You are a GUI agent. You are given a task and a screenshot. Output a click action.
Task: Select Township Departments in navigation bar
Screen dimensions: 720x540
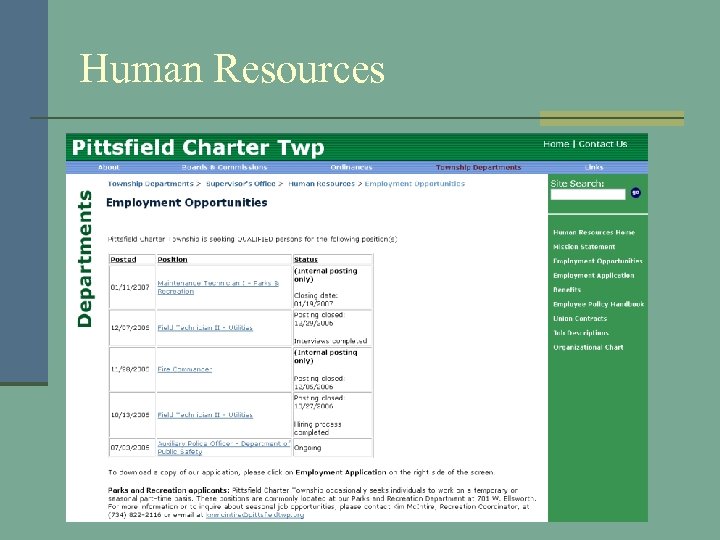[478, 167]
